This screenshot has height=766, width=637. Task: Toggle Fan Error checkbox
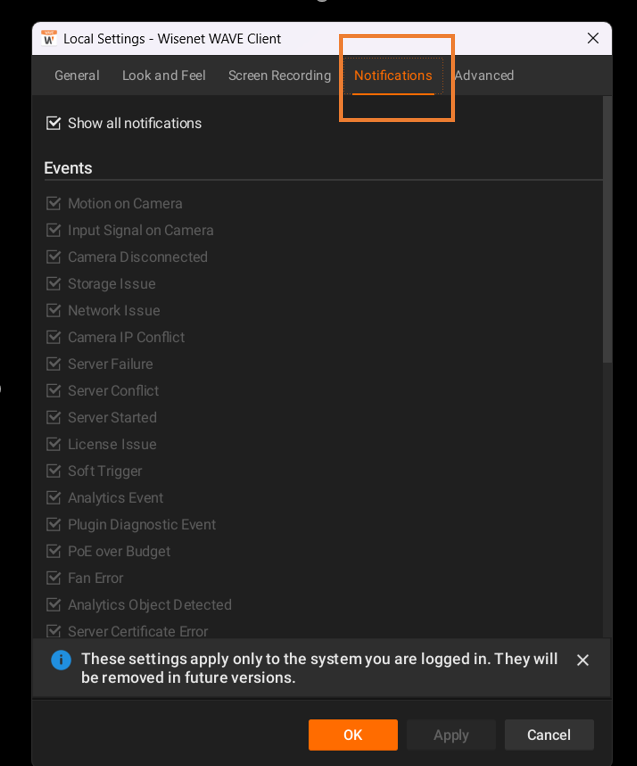point(54,578)
